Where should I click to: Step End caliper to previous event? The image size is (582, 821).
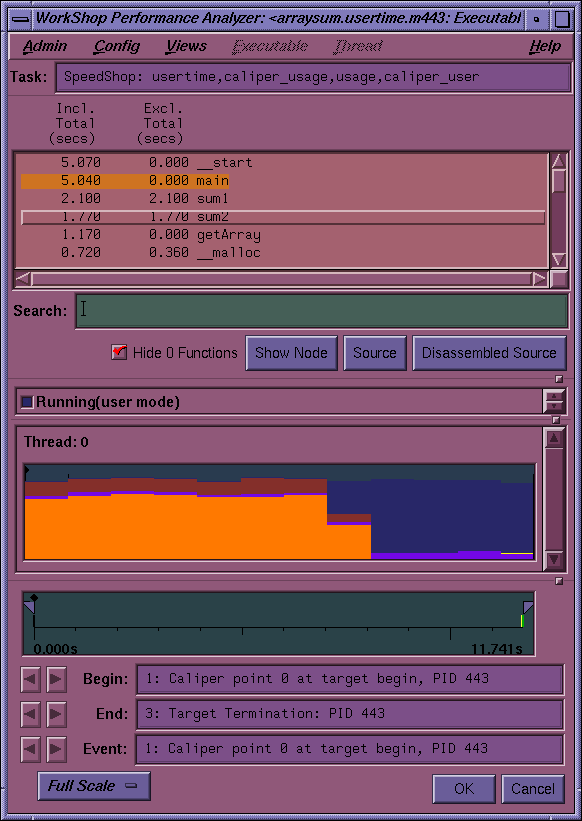coord(30,714)
